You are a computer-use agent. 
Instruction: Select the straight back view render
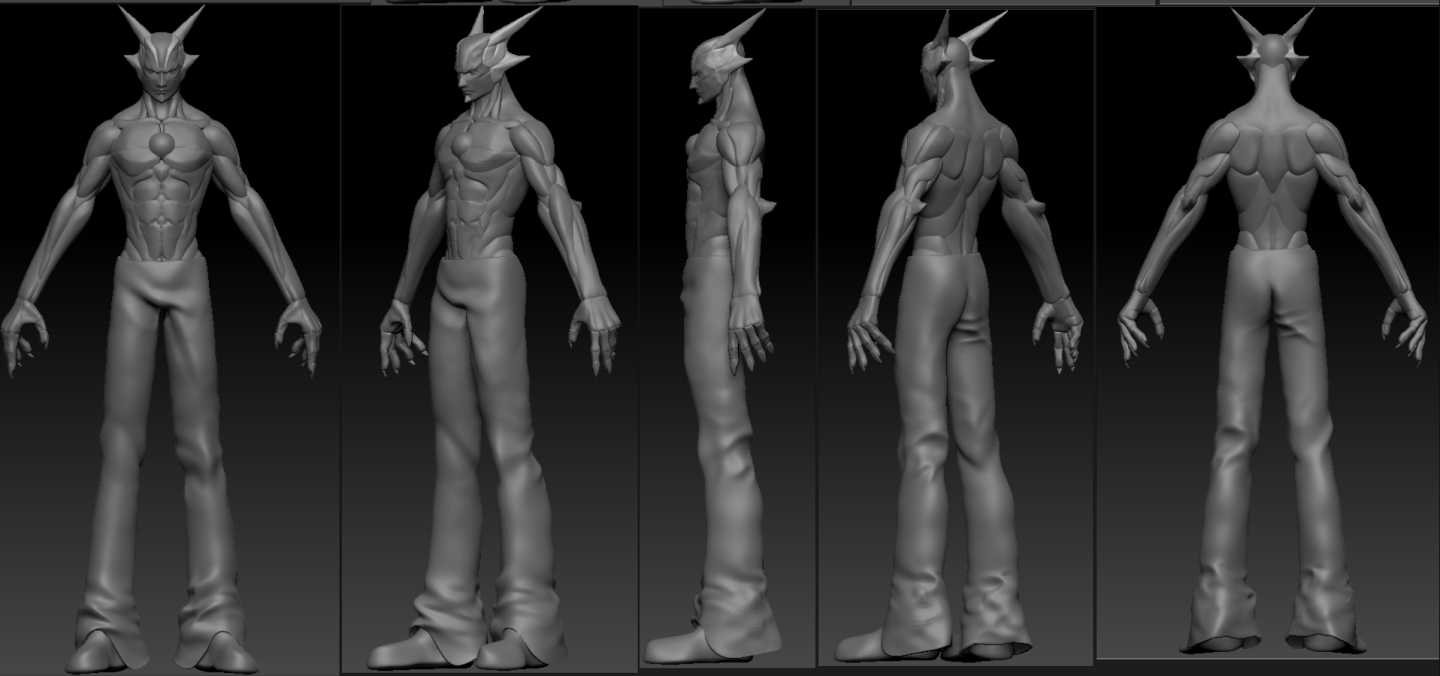[1268, 333]
